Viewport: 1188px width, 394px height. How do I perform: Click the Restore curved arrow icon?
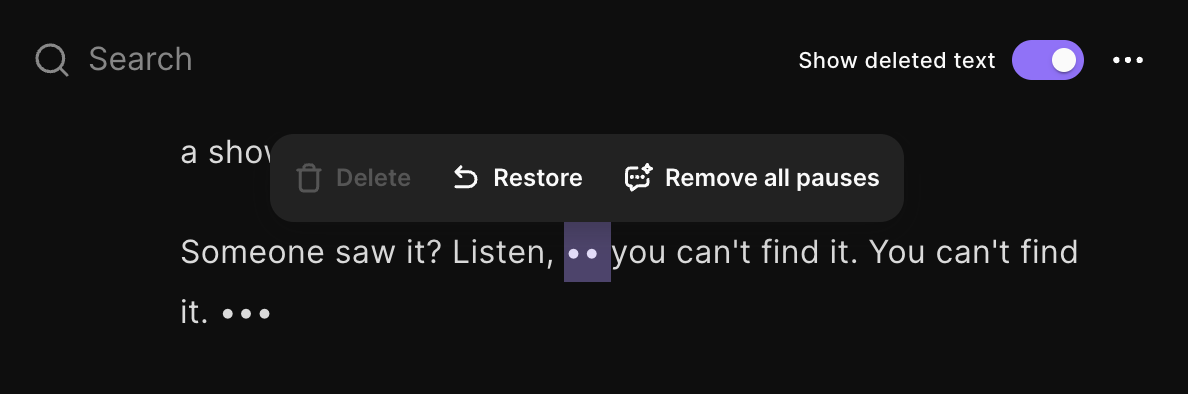[x=465, y=178]
